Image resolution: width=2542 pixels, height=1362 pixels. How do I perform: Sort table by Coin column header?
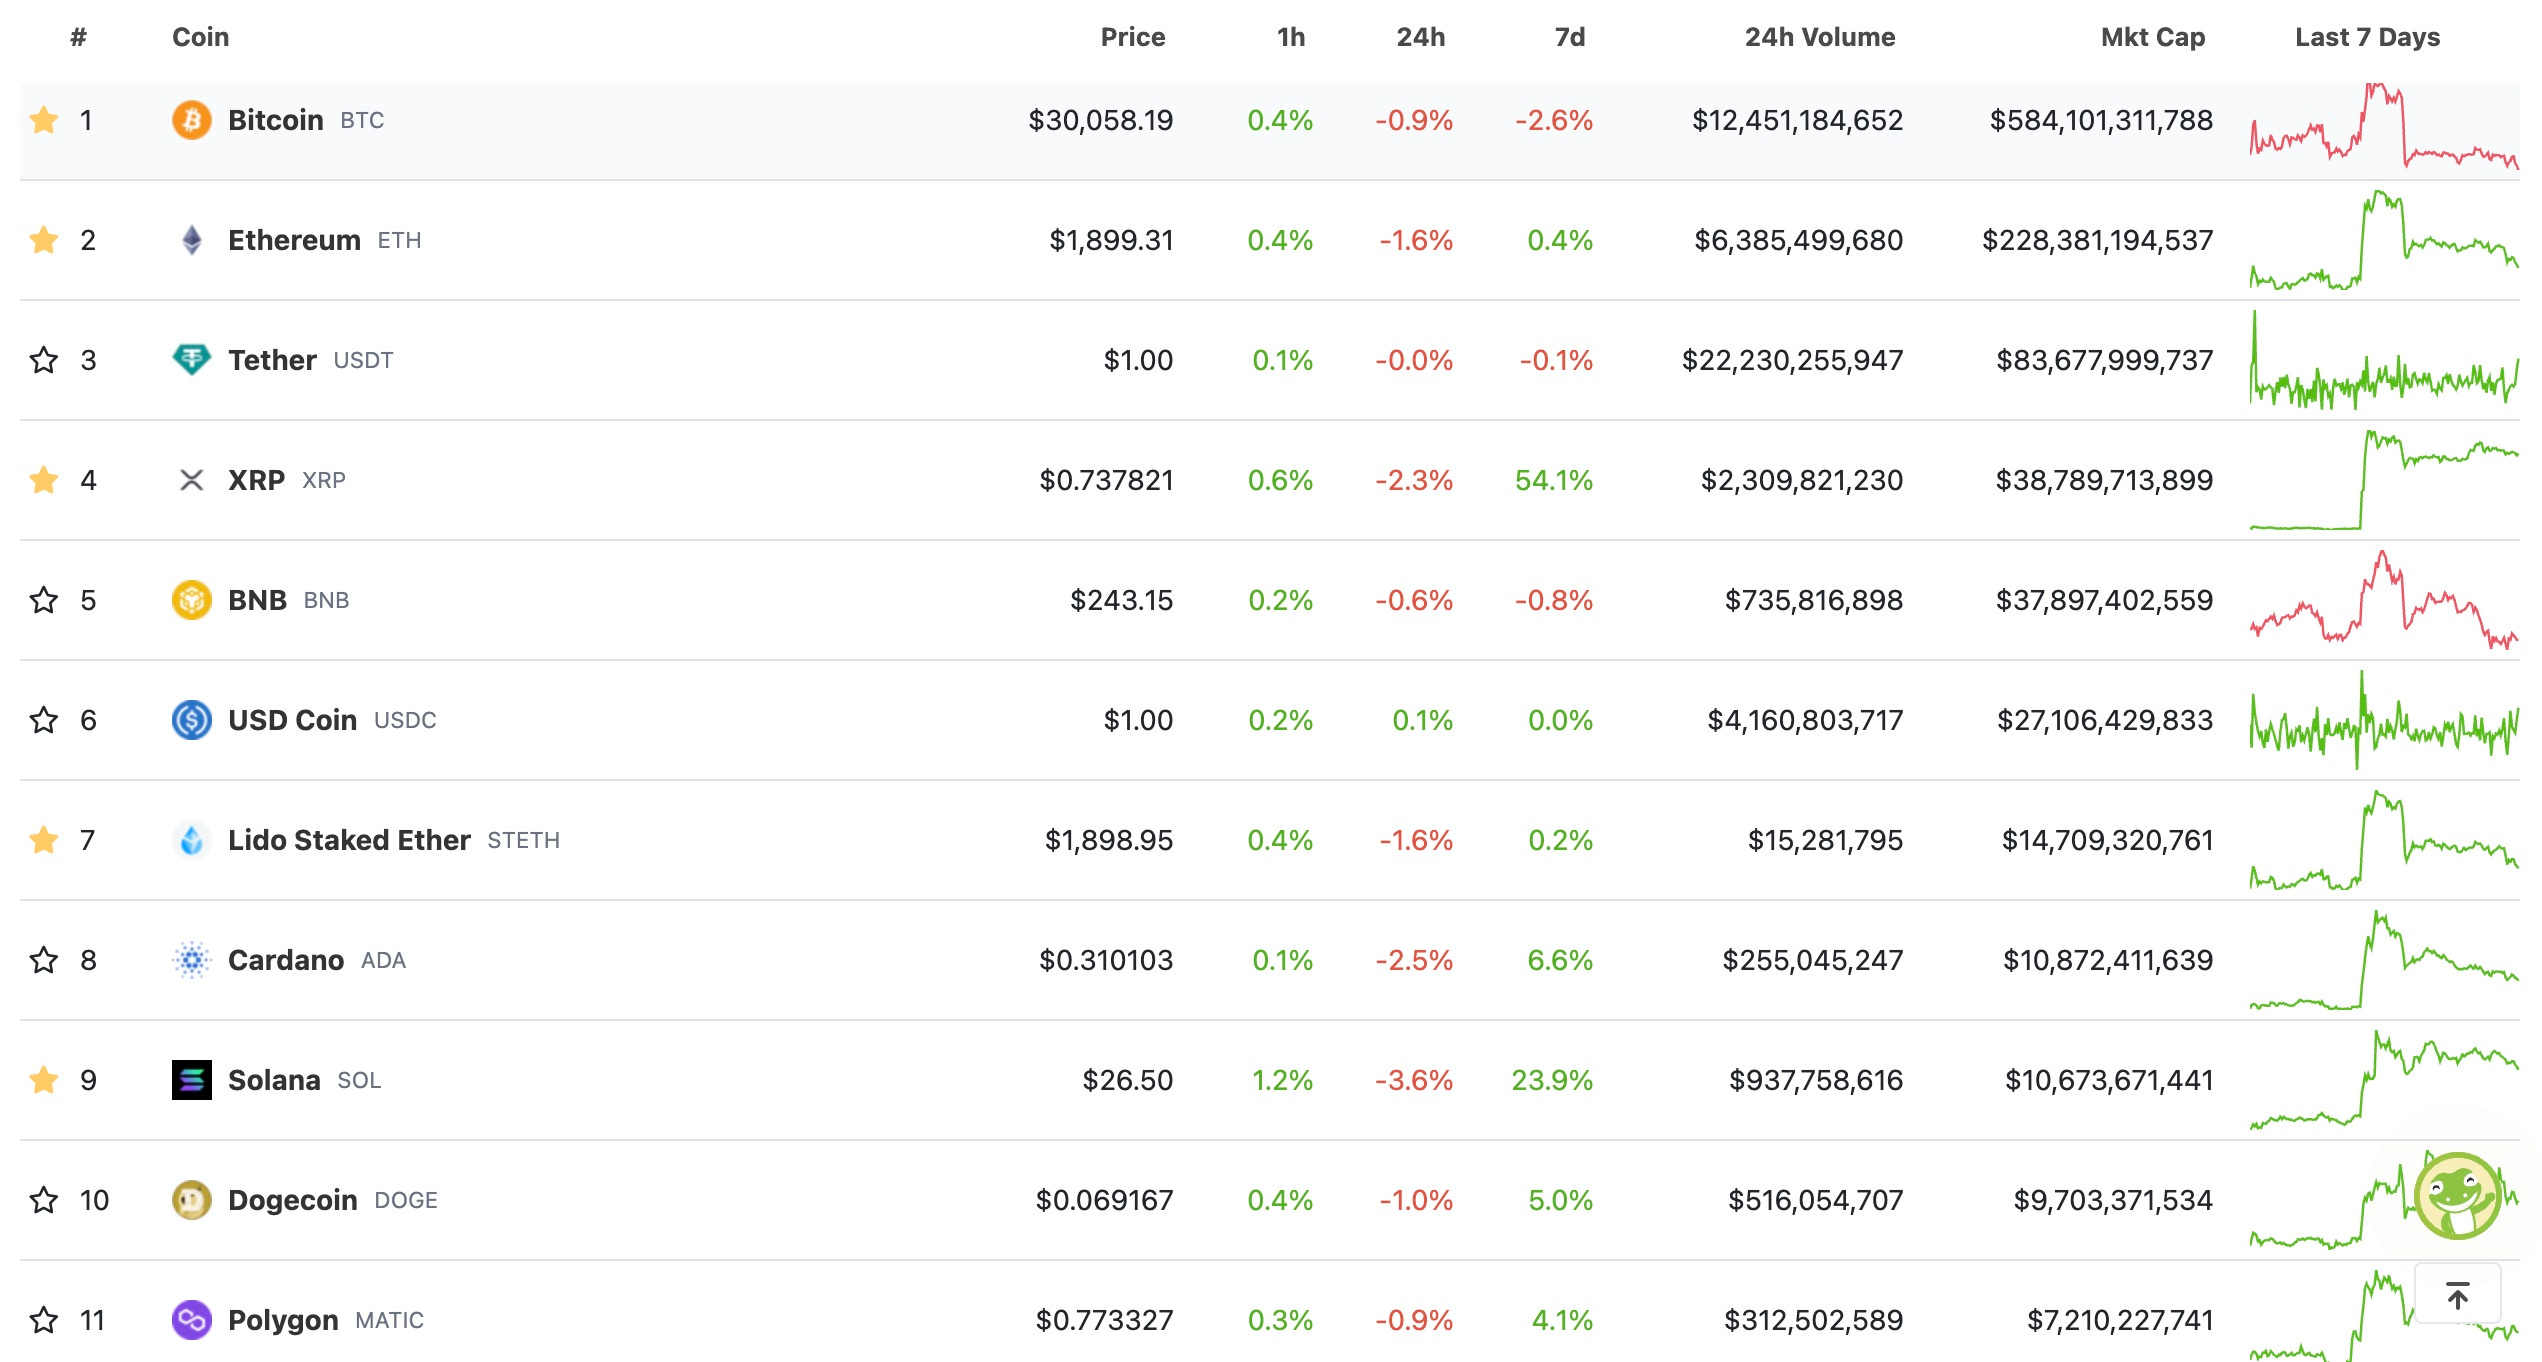click(x=201, y=37)
